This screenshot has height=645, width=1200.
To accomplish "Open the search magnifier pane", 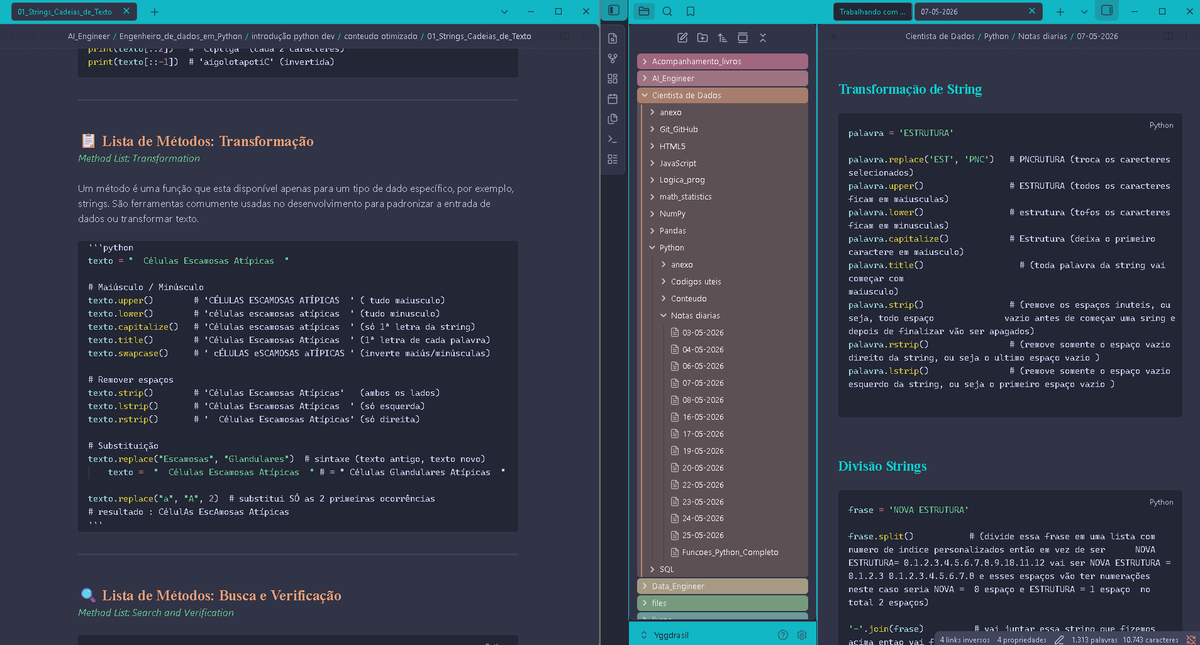I will click(667, 11).
